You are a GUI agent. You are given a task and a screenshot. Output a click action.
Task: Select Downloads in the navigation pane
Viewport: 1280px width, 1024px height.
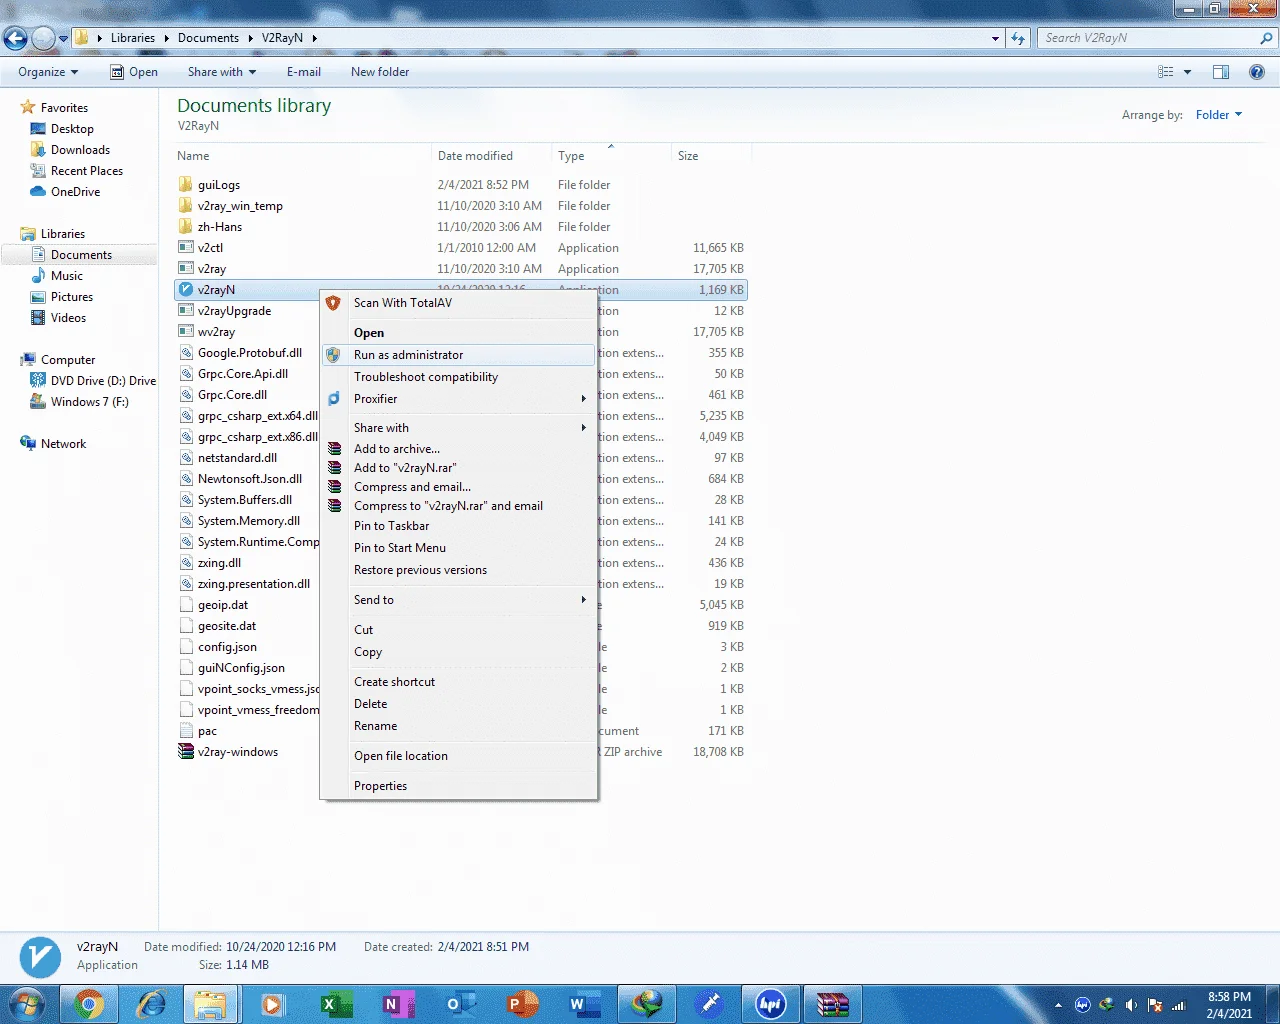[x=80, y=150]
